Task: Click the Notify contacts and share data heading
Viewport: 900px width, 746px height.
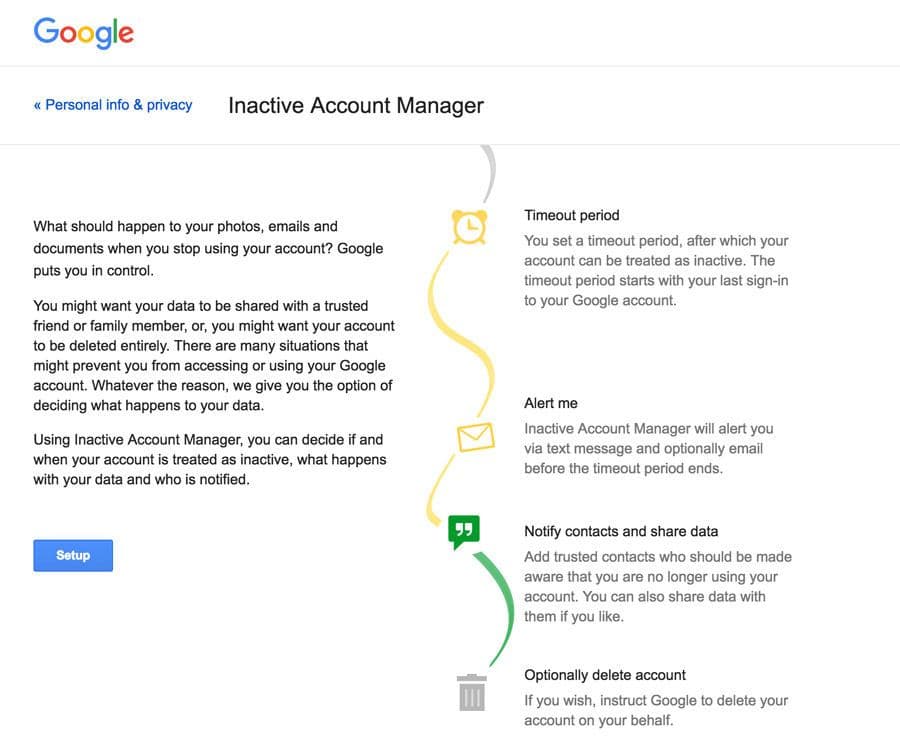Action: tap(621, 531)
